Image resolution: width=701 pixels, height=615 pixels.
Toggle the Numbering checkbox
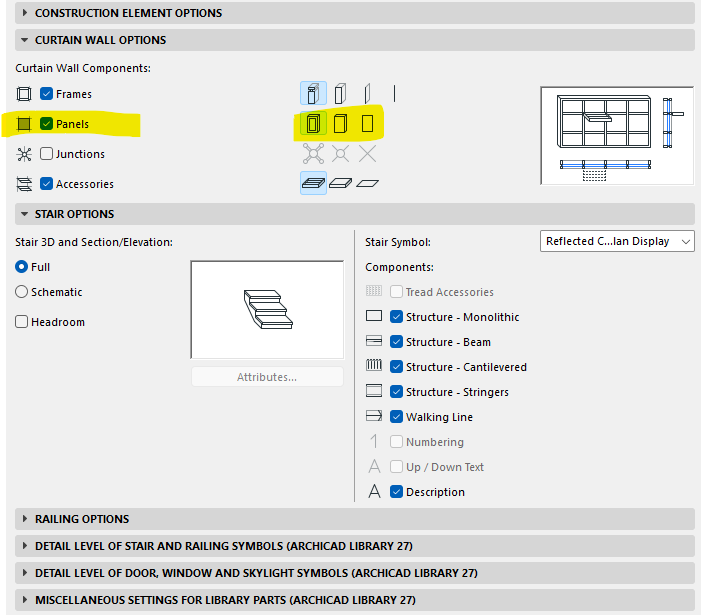click(x=397, y=442)
